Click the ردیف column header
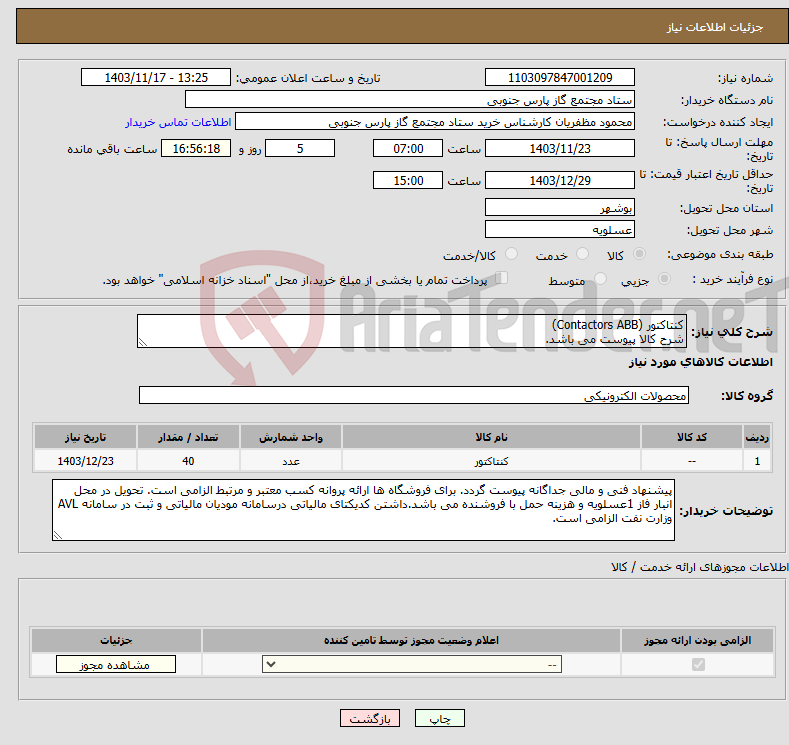789x745 pixels. (x=757, y=437)
